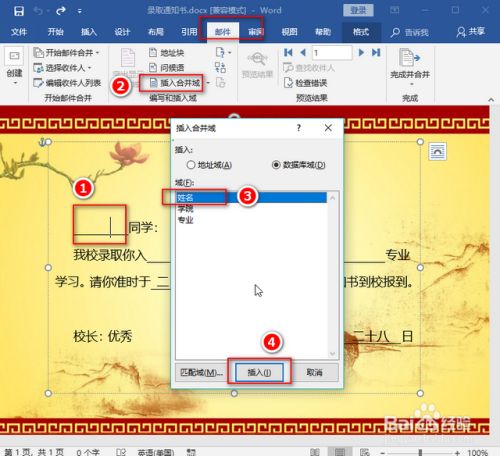The width and height of the screenshot is (500, 456).
Task: Click the 共享 share button
Action: (471, 32)
